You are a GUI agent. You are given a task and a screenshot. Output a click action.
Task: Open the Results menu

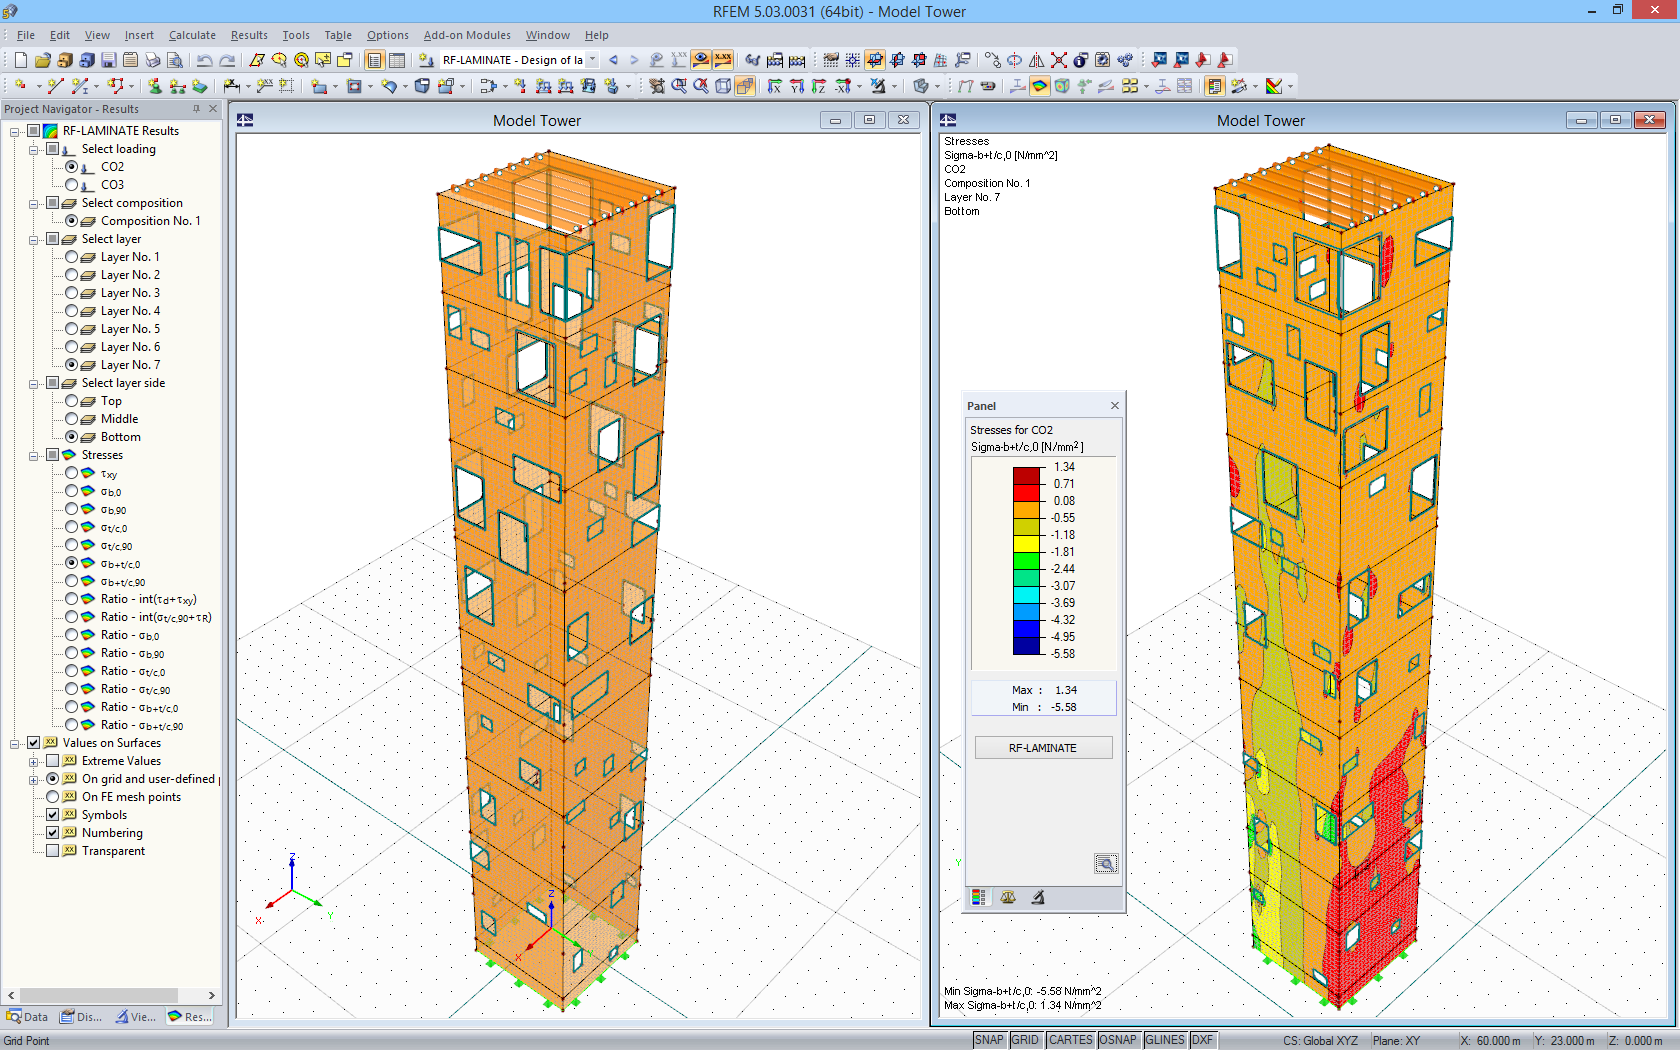tap(249, 35)
